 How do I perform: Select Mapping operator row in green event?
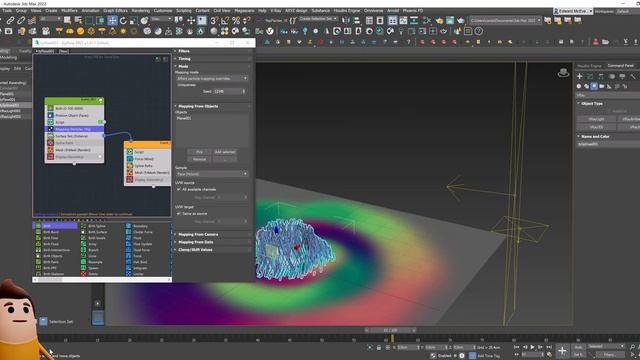(x=74, y=129)
